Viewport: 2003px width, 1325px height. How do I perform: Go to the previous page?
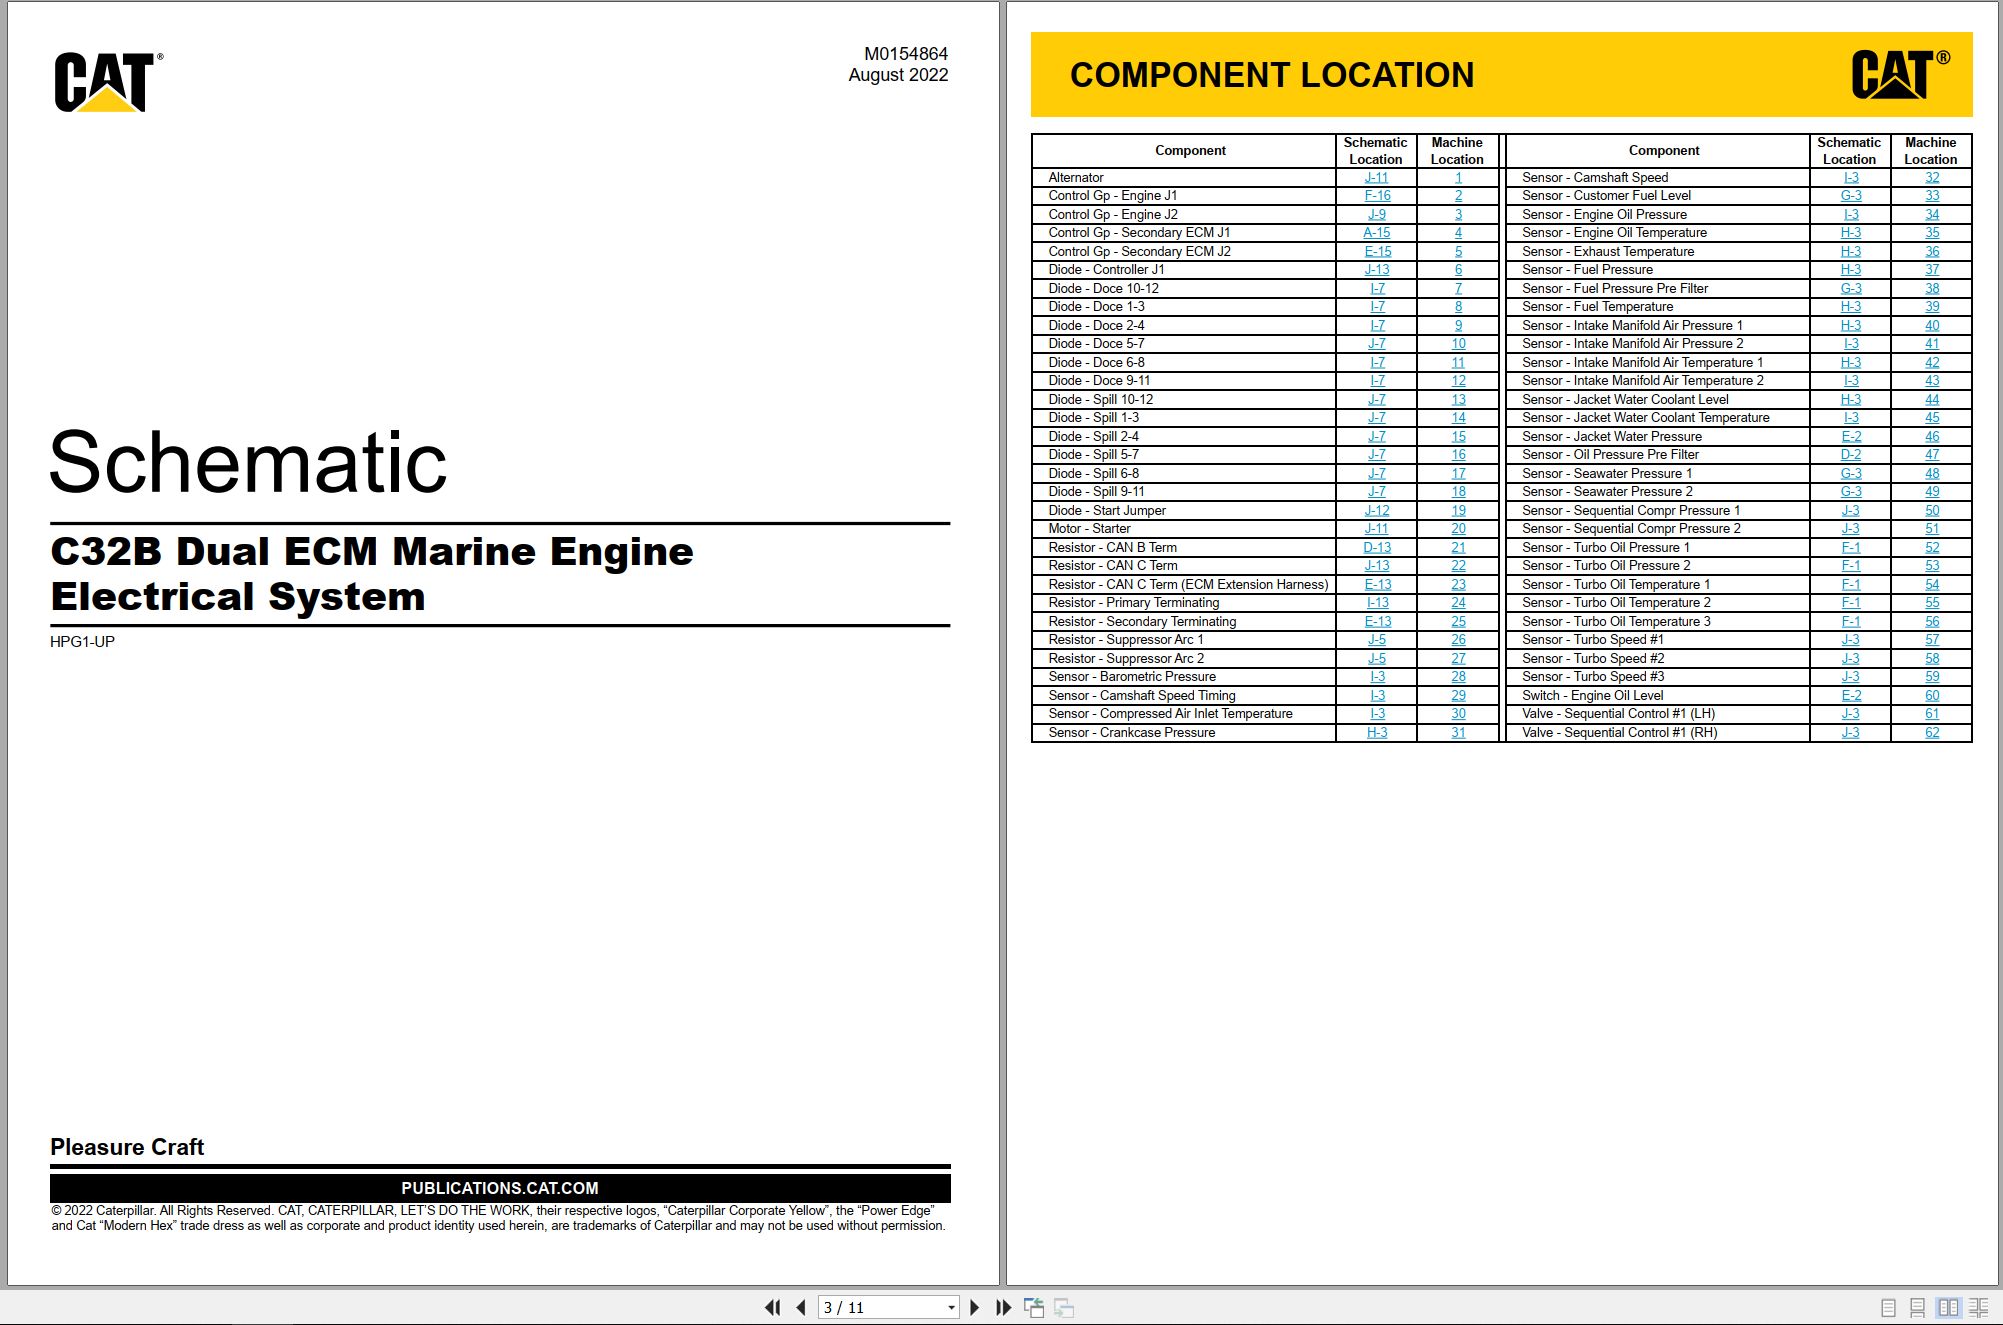801,1307
